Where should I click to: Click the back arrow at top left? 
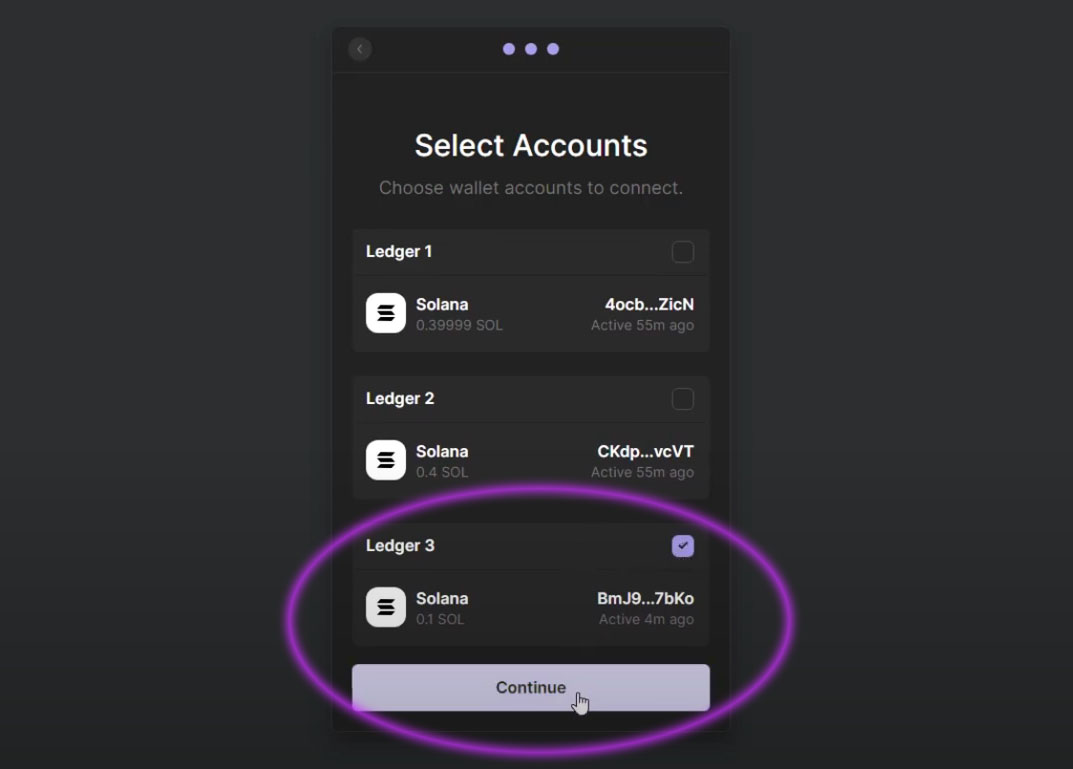click(x=359, y=48)
